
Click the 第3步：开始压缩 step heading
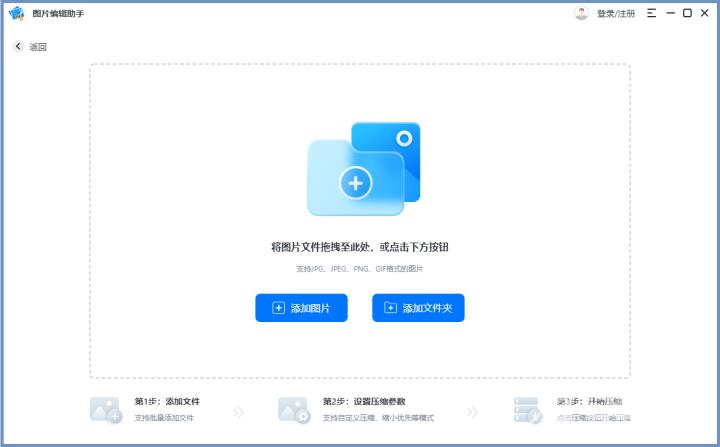582,401
